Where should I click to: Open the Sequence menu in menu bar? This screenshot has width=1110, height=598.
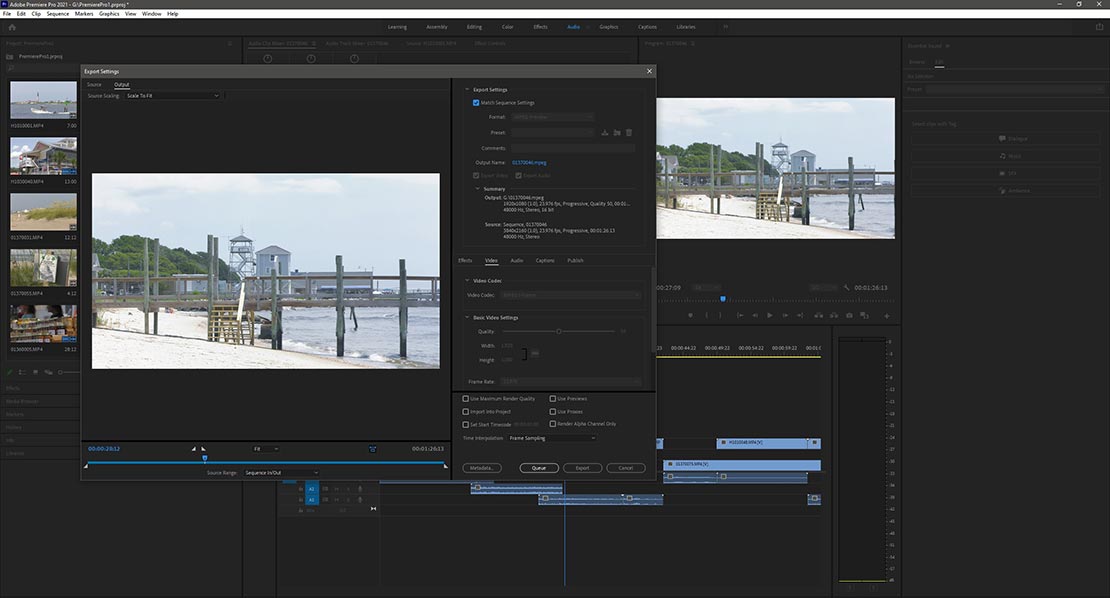pos(58,13)
